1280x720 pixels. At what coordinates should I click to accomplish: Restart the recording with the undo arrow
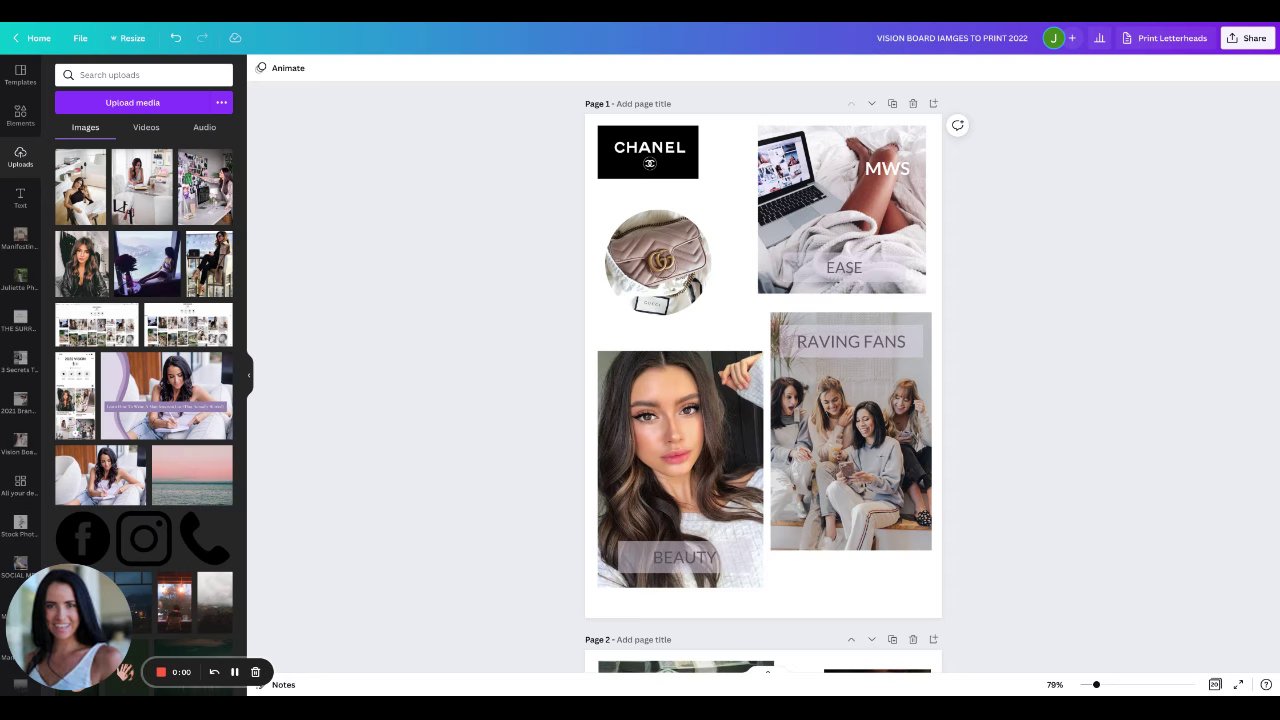click(214, 672)
